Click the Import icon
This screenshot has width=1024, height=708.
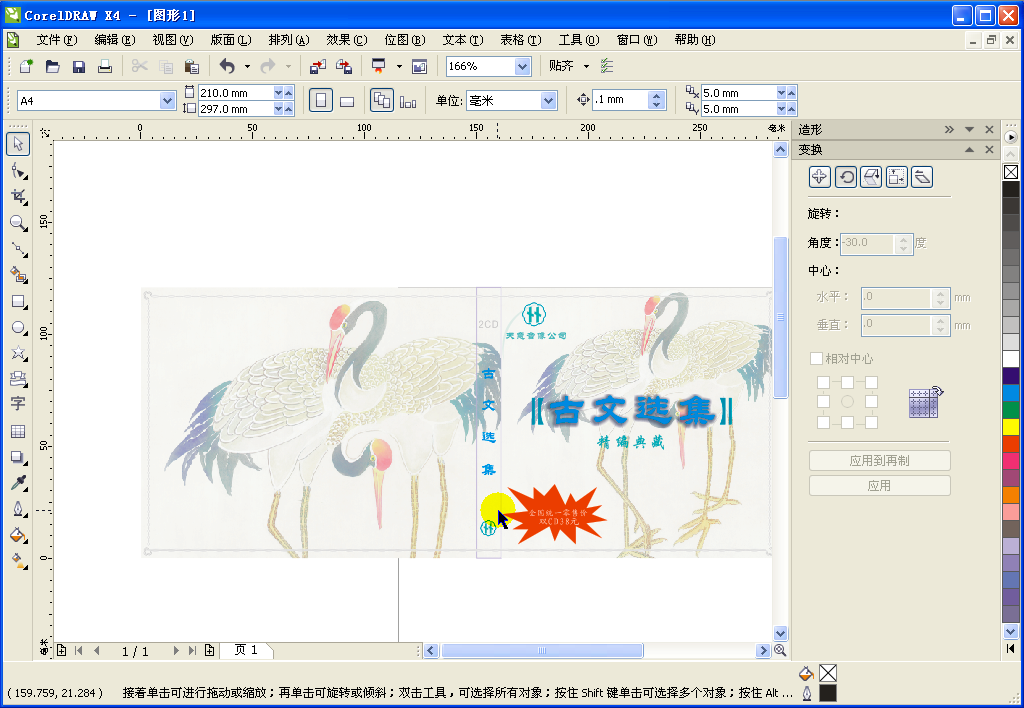tap(318, 66)
